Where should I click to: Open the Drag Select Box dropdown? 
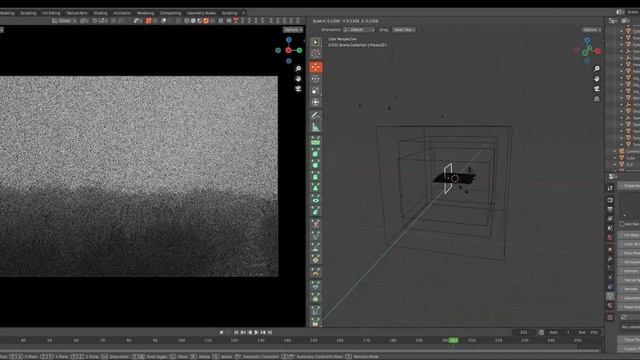coord(404,30)
